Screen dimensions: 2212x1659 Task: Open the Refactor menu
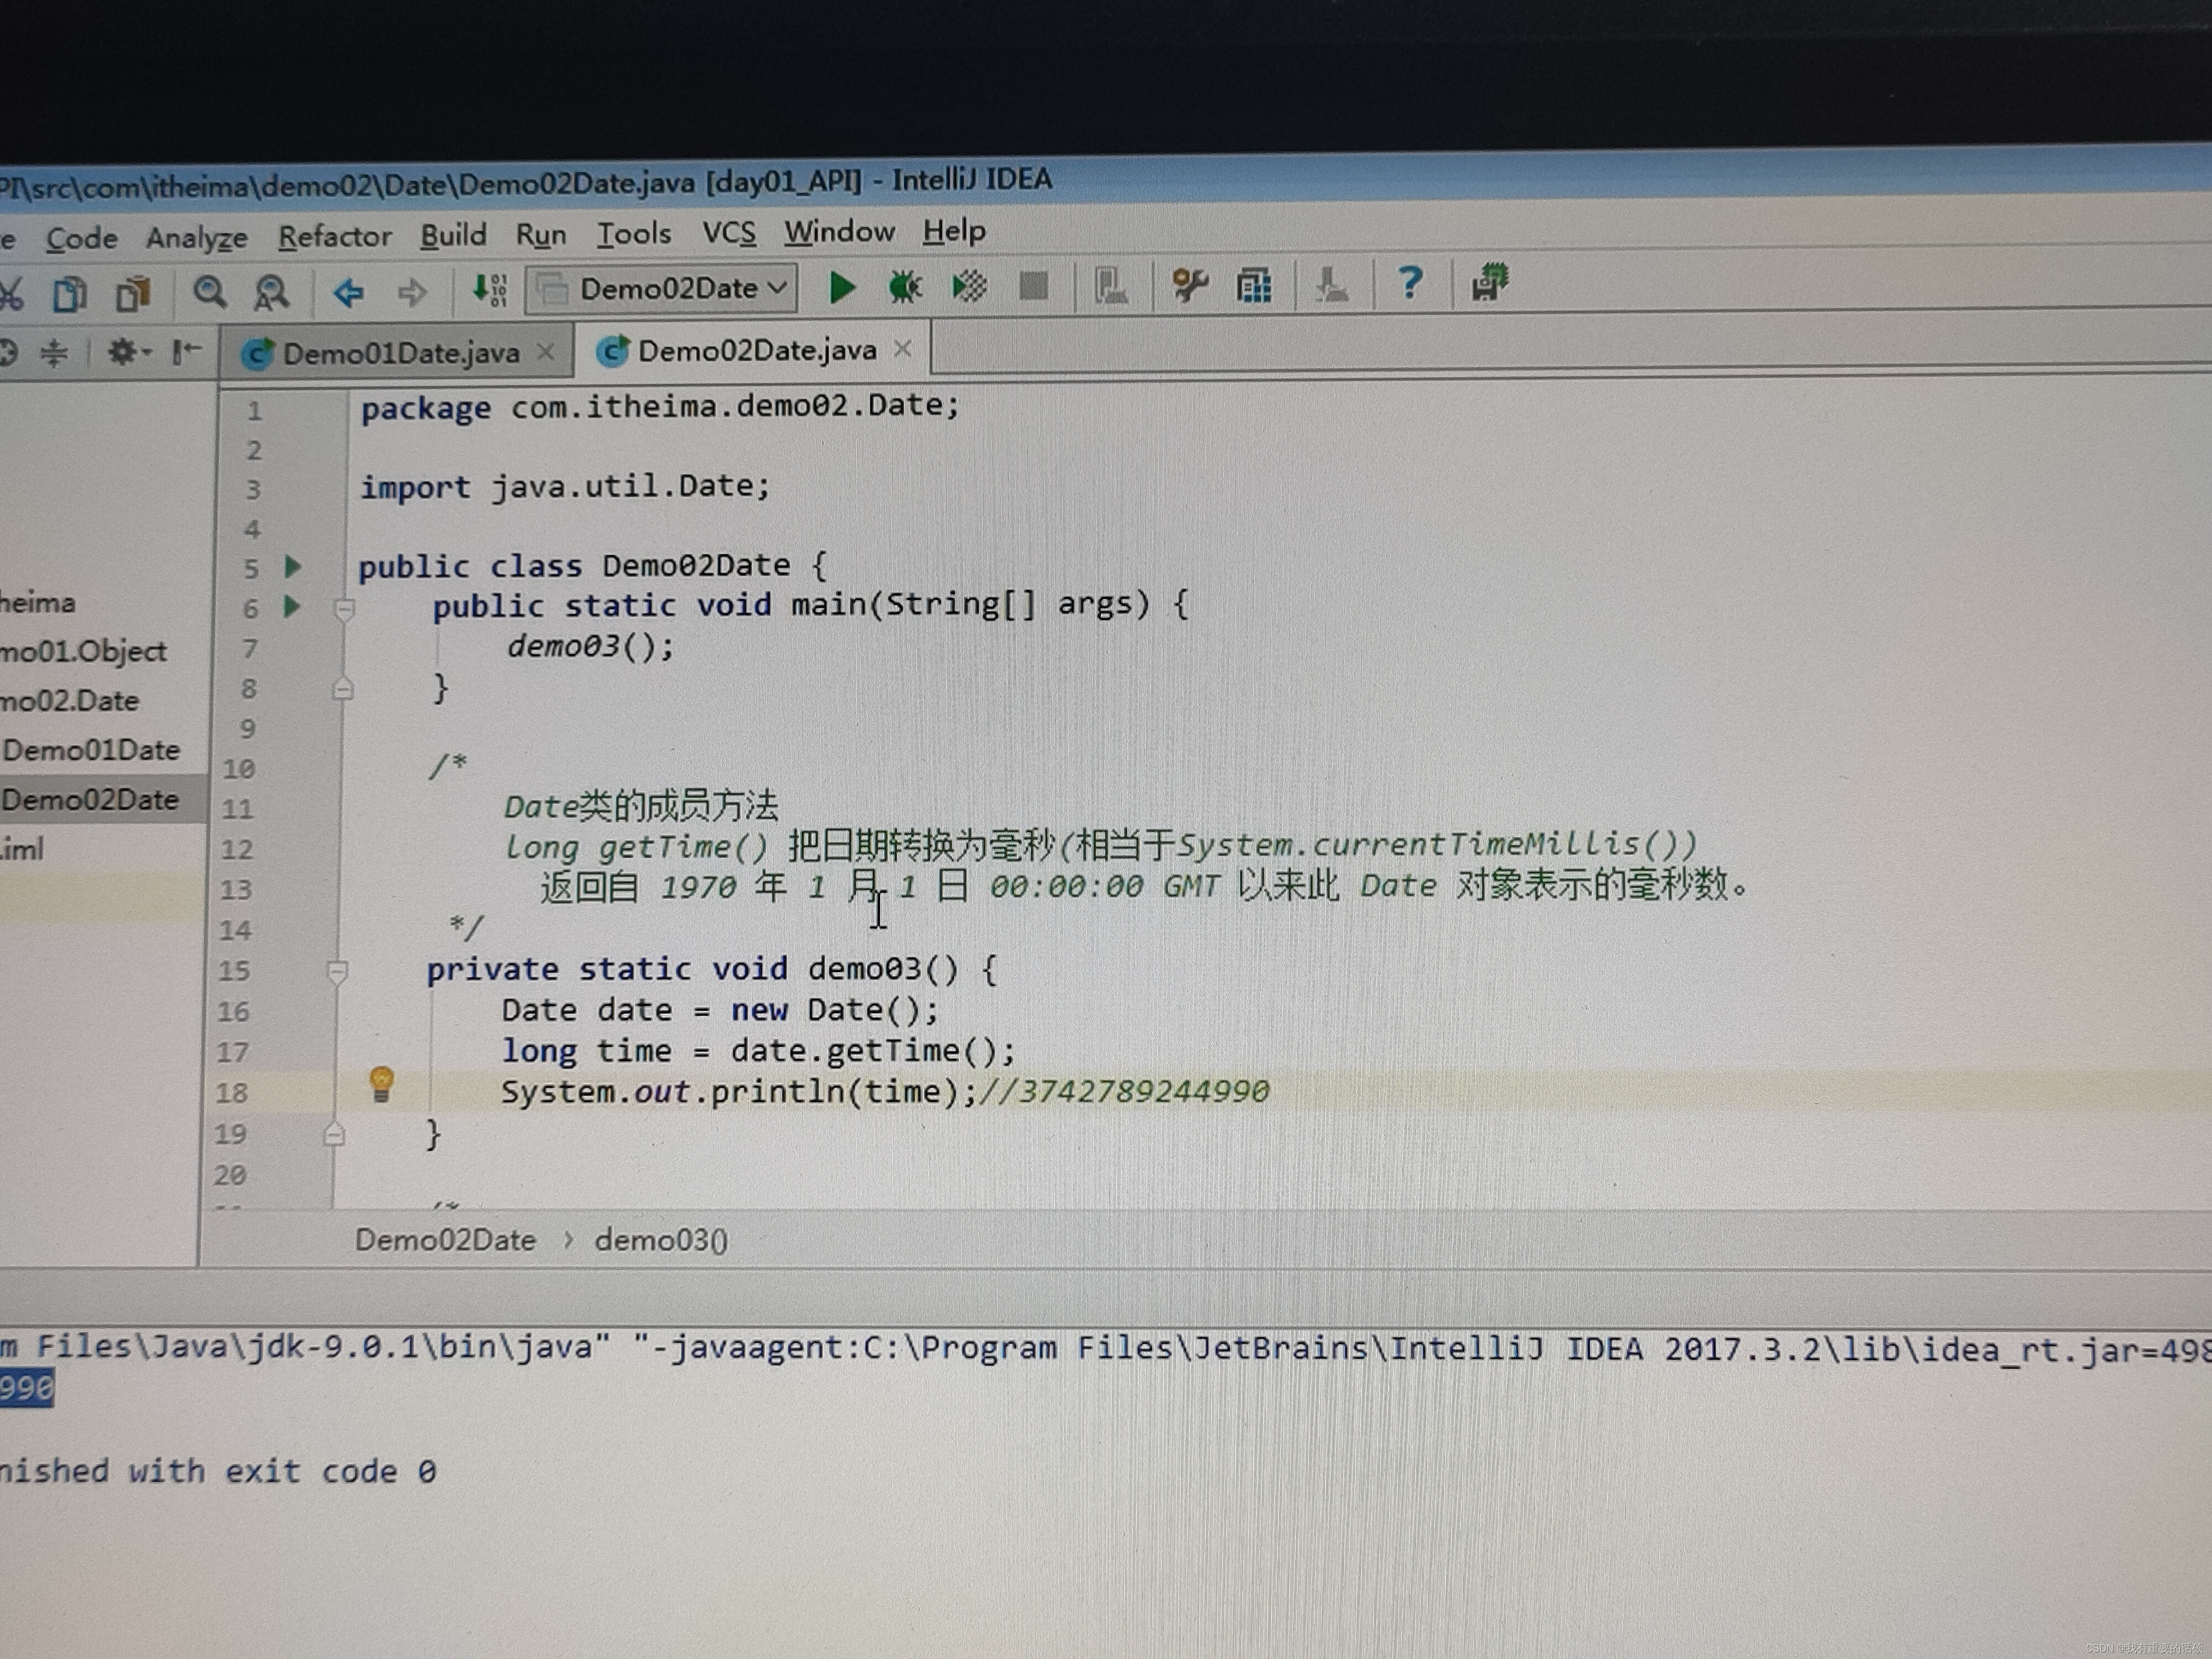pyautogui.click(x=334, y=236)
